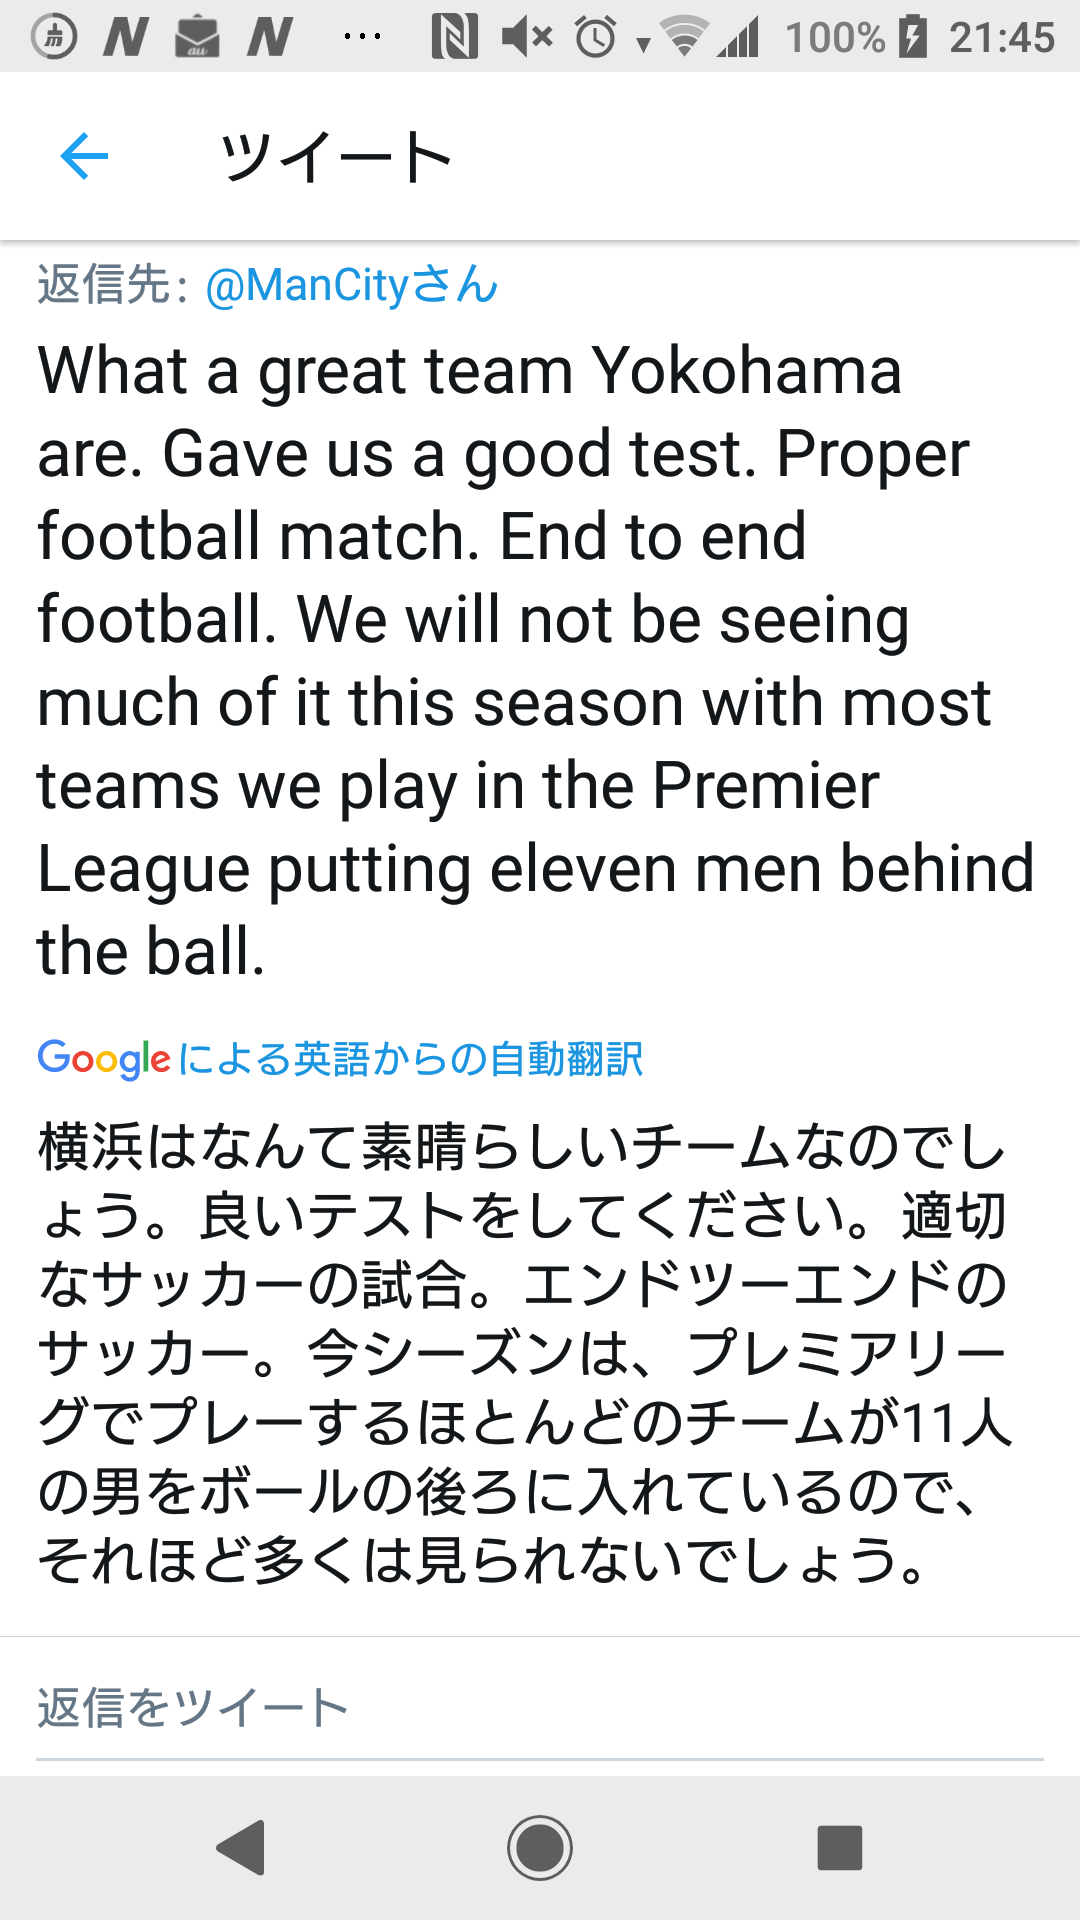Tap the blue back arrow

(84, 156)
